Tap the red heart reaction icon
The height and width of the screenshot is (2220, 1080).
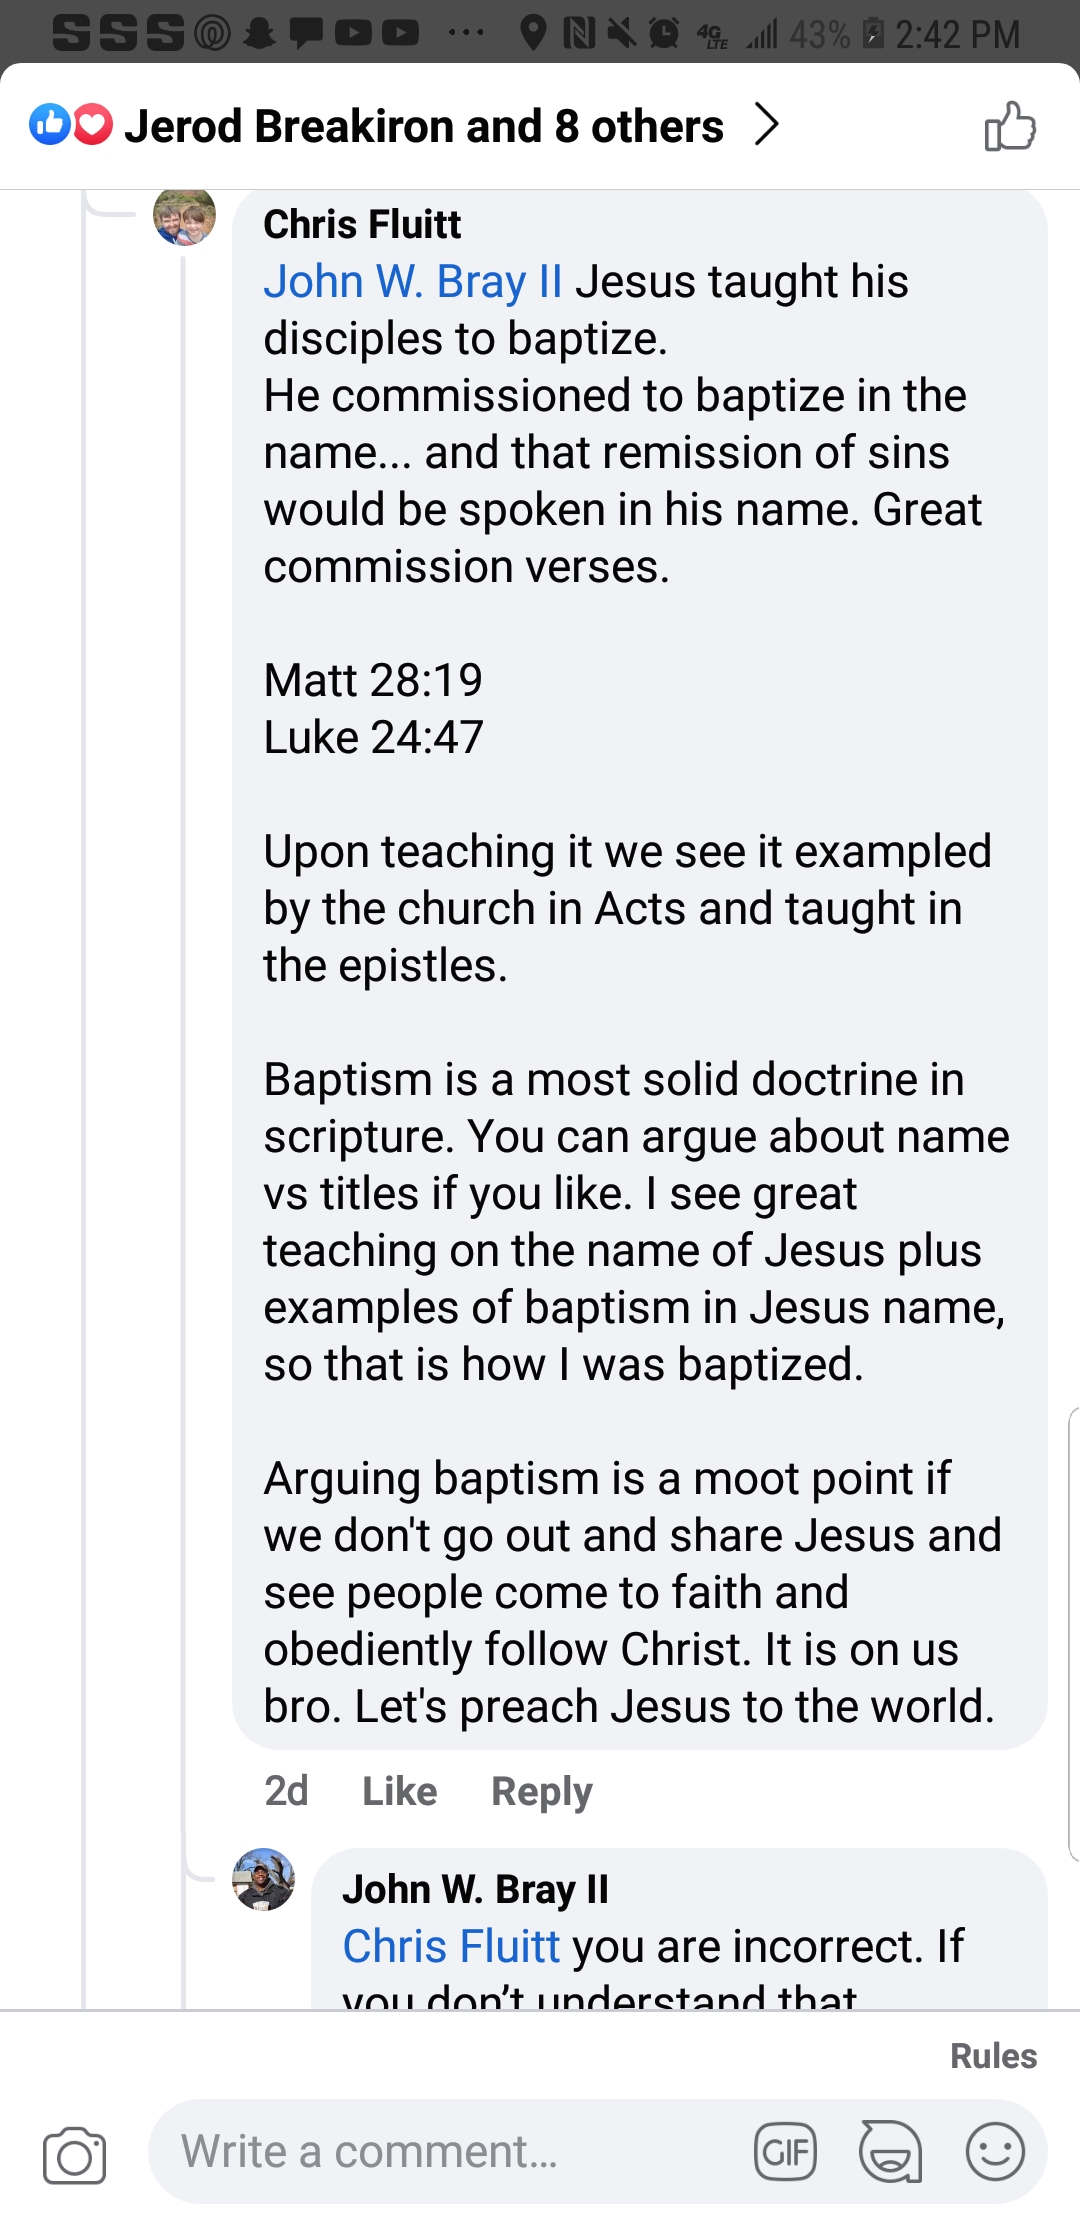(x=93, y=125)
